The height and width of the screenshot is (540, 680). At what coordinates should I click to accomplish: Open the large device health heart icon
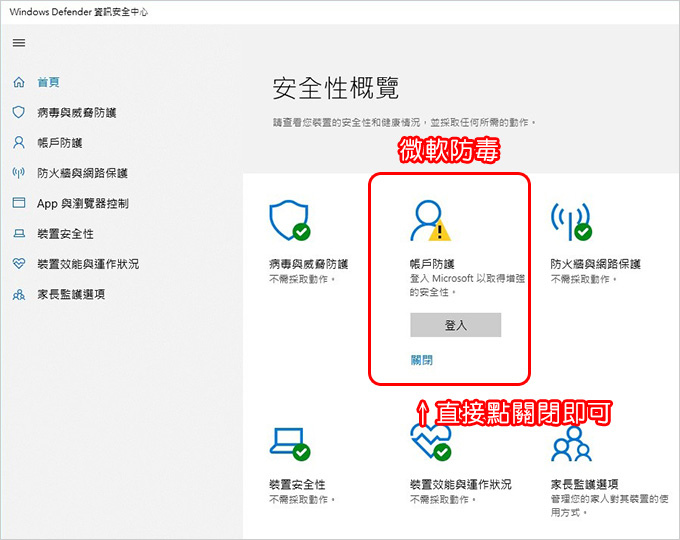click(x=431, y=442)
